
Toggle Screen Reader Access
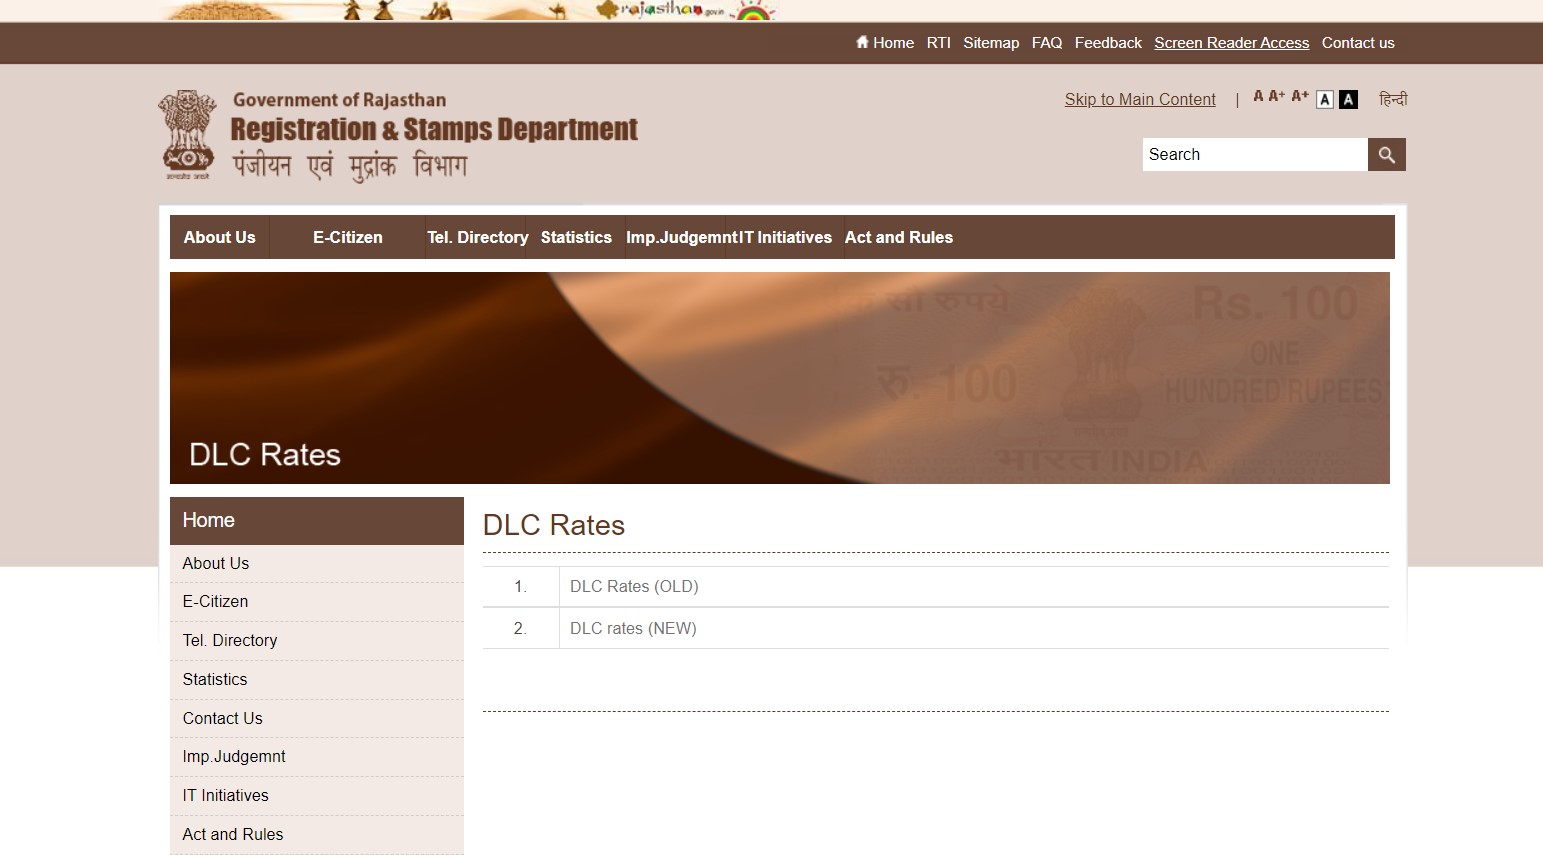(1231, 42)
